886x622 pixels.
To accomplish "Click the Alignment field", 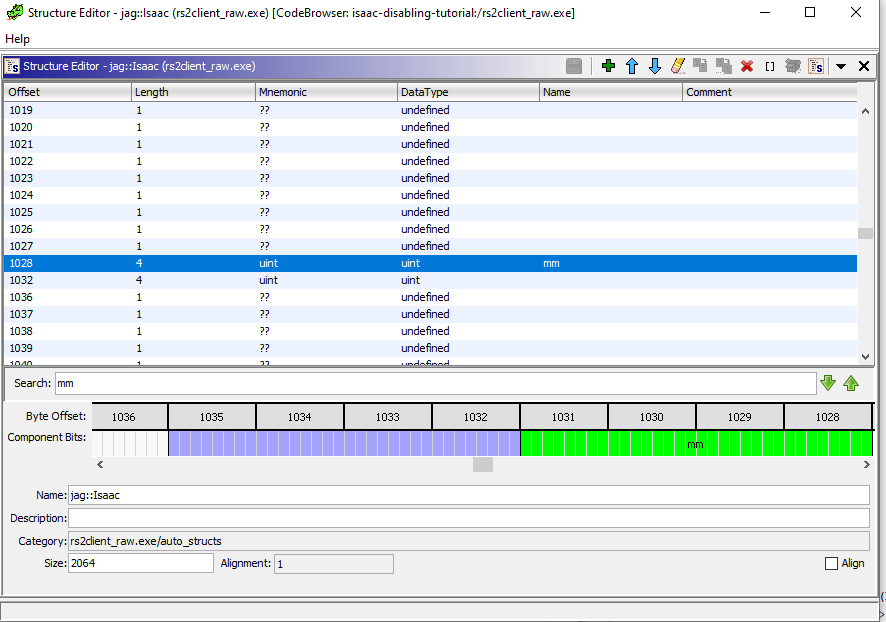I will pos(333,564).
